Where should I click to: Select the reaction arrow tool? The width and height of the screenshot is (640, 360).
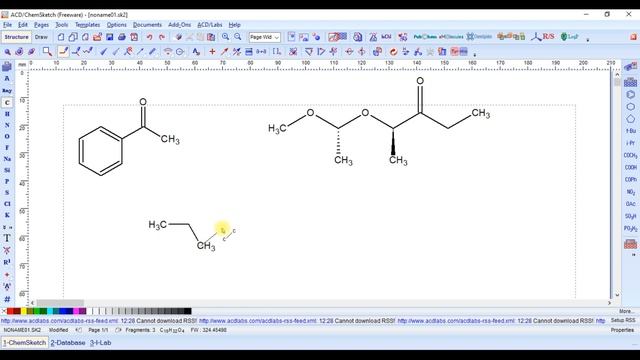coord(224,51)
